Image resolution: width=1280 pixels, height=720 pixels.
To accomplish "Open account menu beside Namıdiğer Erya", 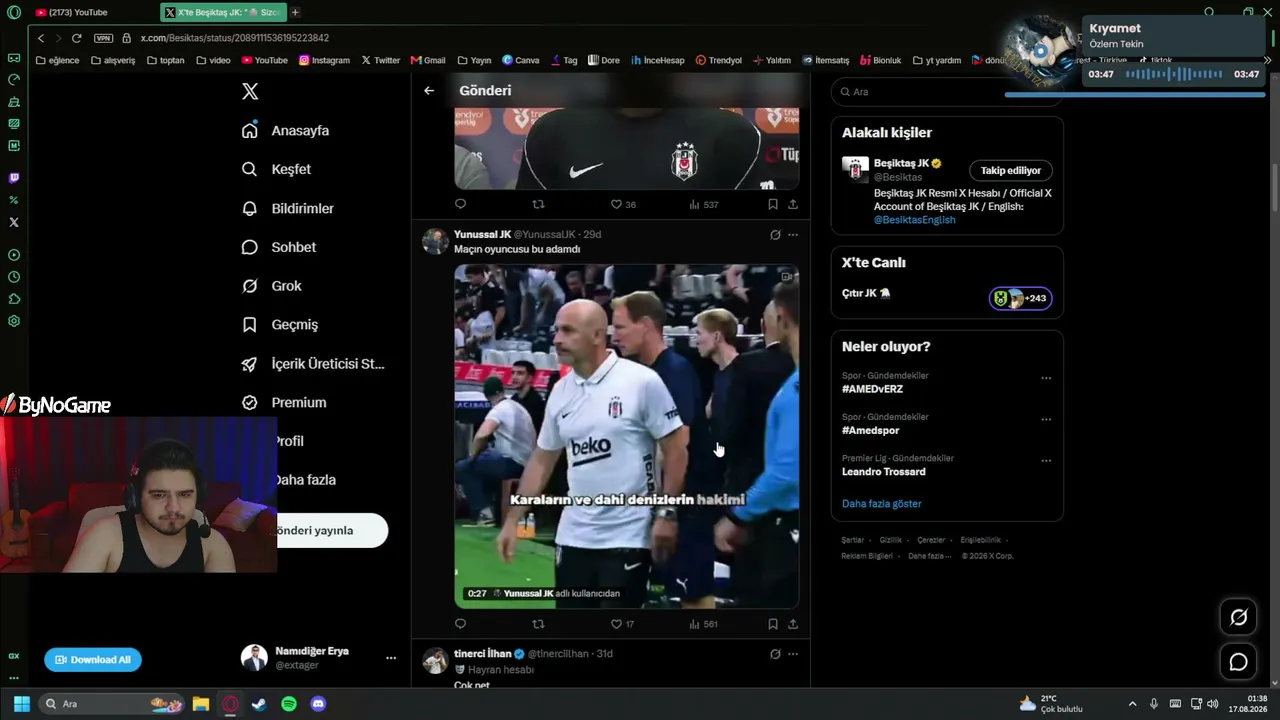I will point(391,658).
